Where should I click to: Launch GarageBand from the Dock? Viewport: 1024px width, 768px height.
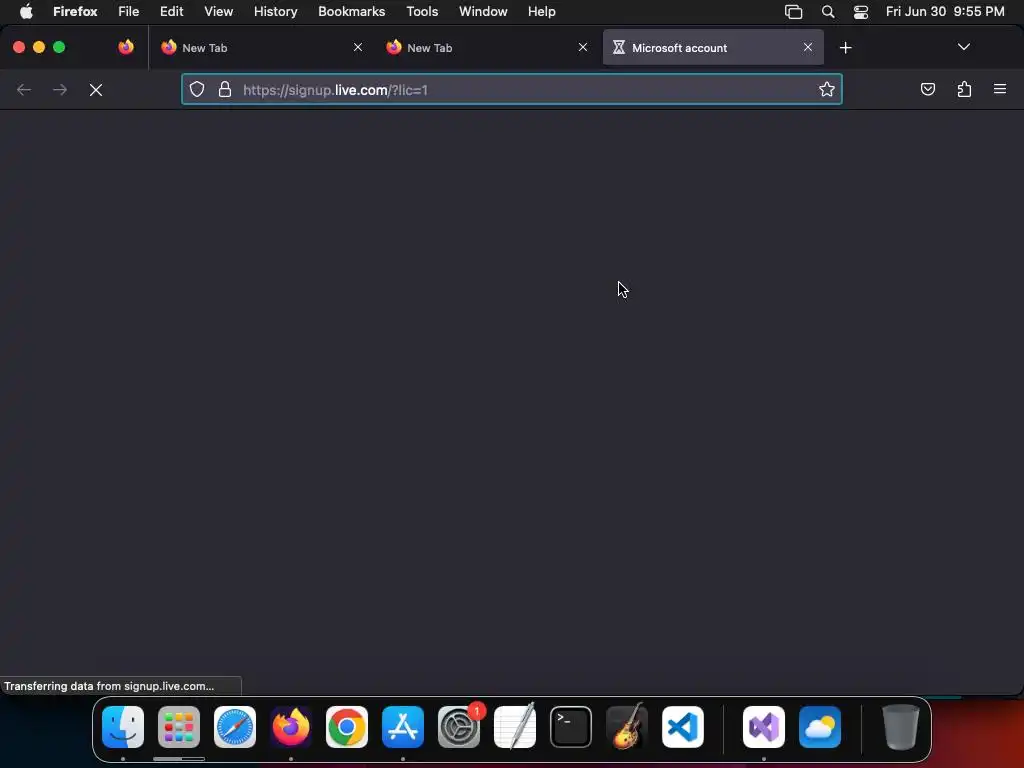627,727
